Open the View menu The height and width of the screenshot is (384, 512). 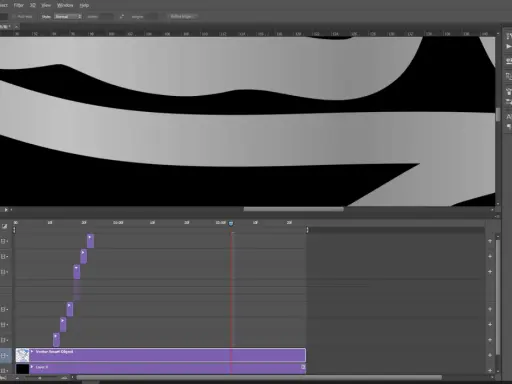[x=46, y=5]
